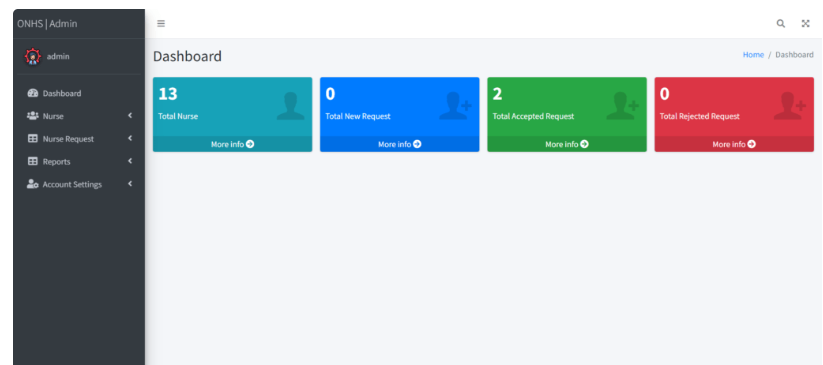
Task: Open More info on Total Accepted Request card
Action: [x=567, y=144]
